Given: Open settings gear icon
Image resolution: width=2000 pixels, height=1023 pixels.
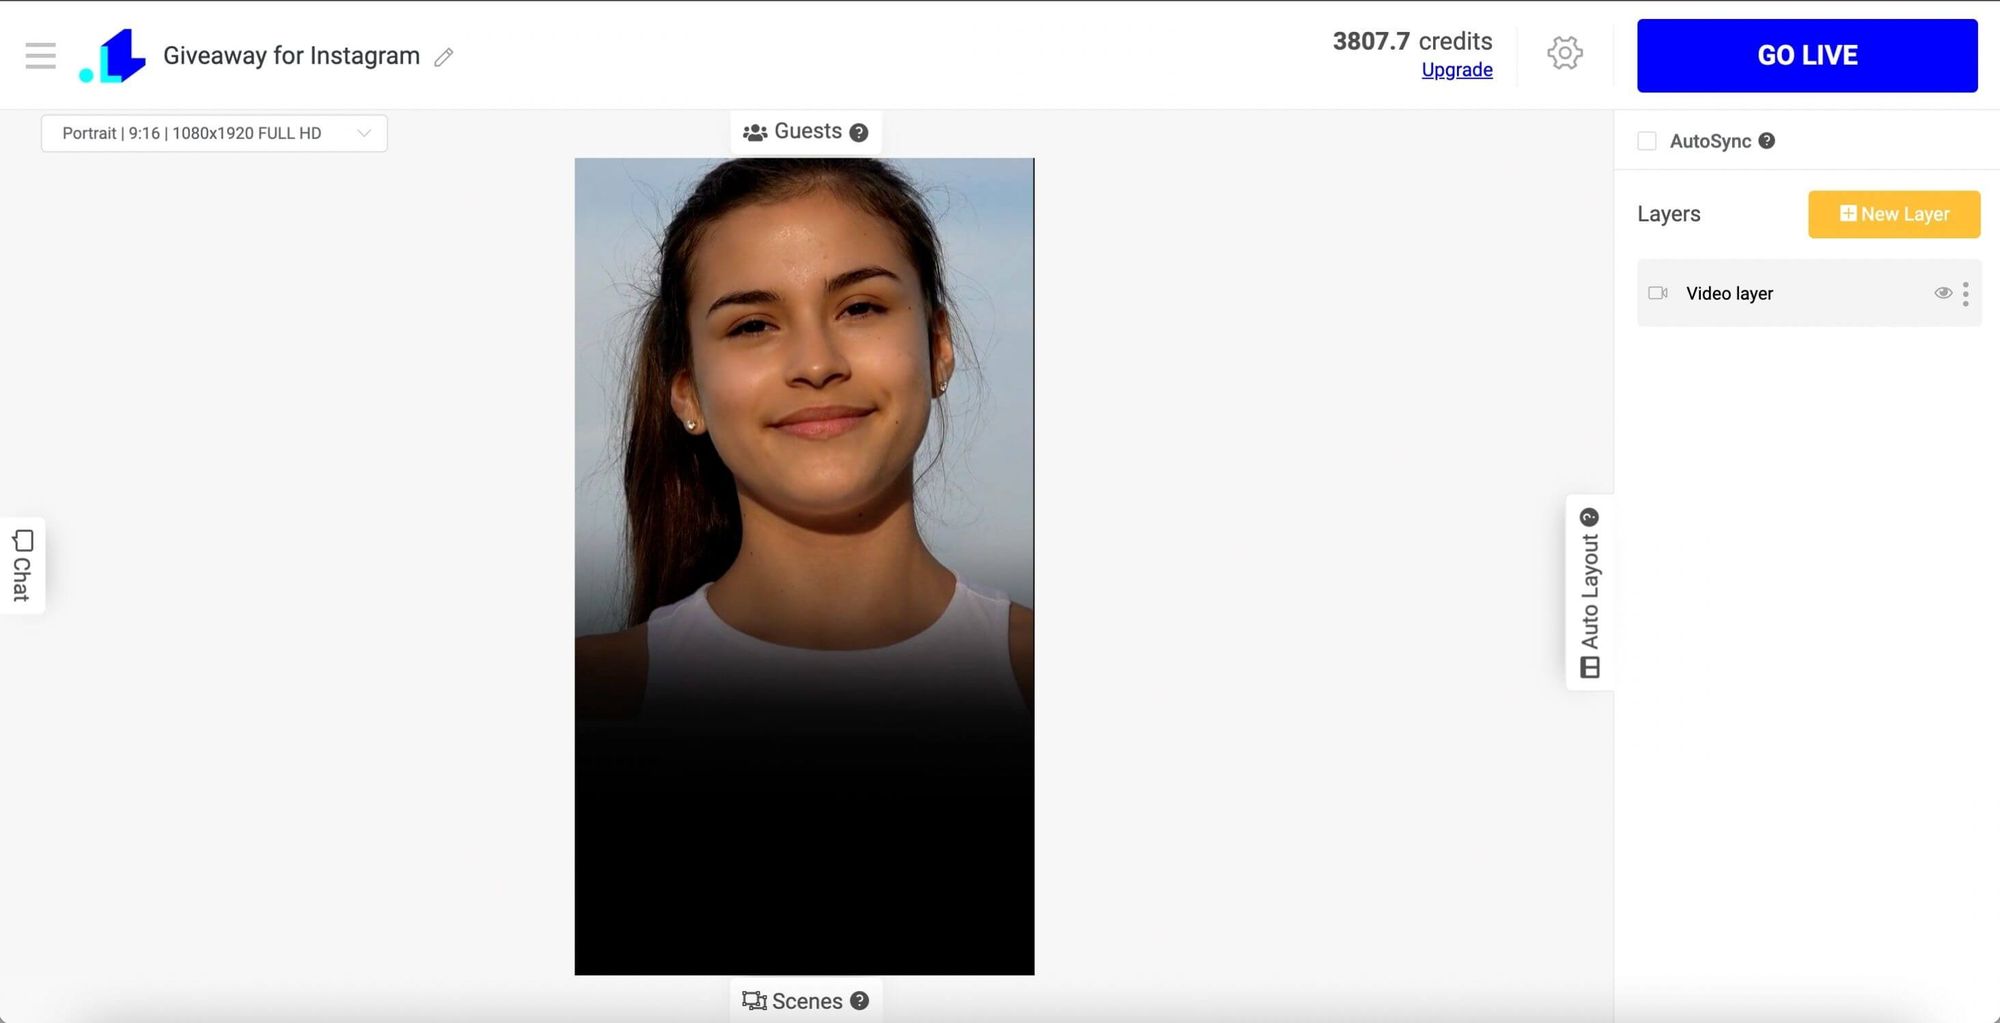Looking at the screenshot, I should [x=1565, y=53].
